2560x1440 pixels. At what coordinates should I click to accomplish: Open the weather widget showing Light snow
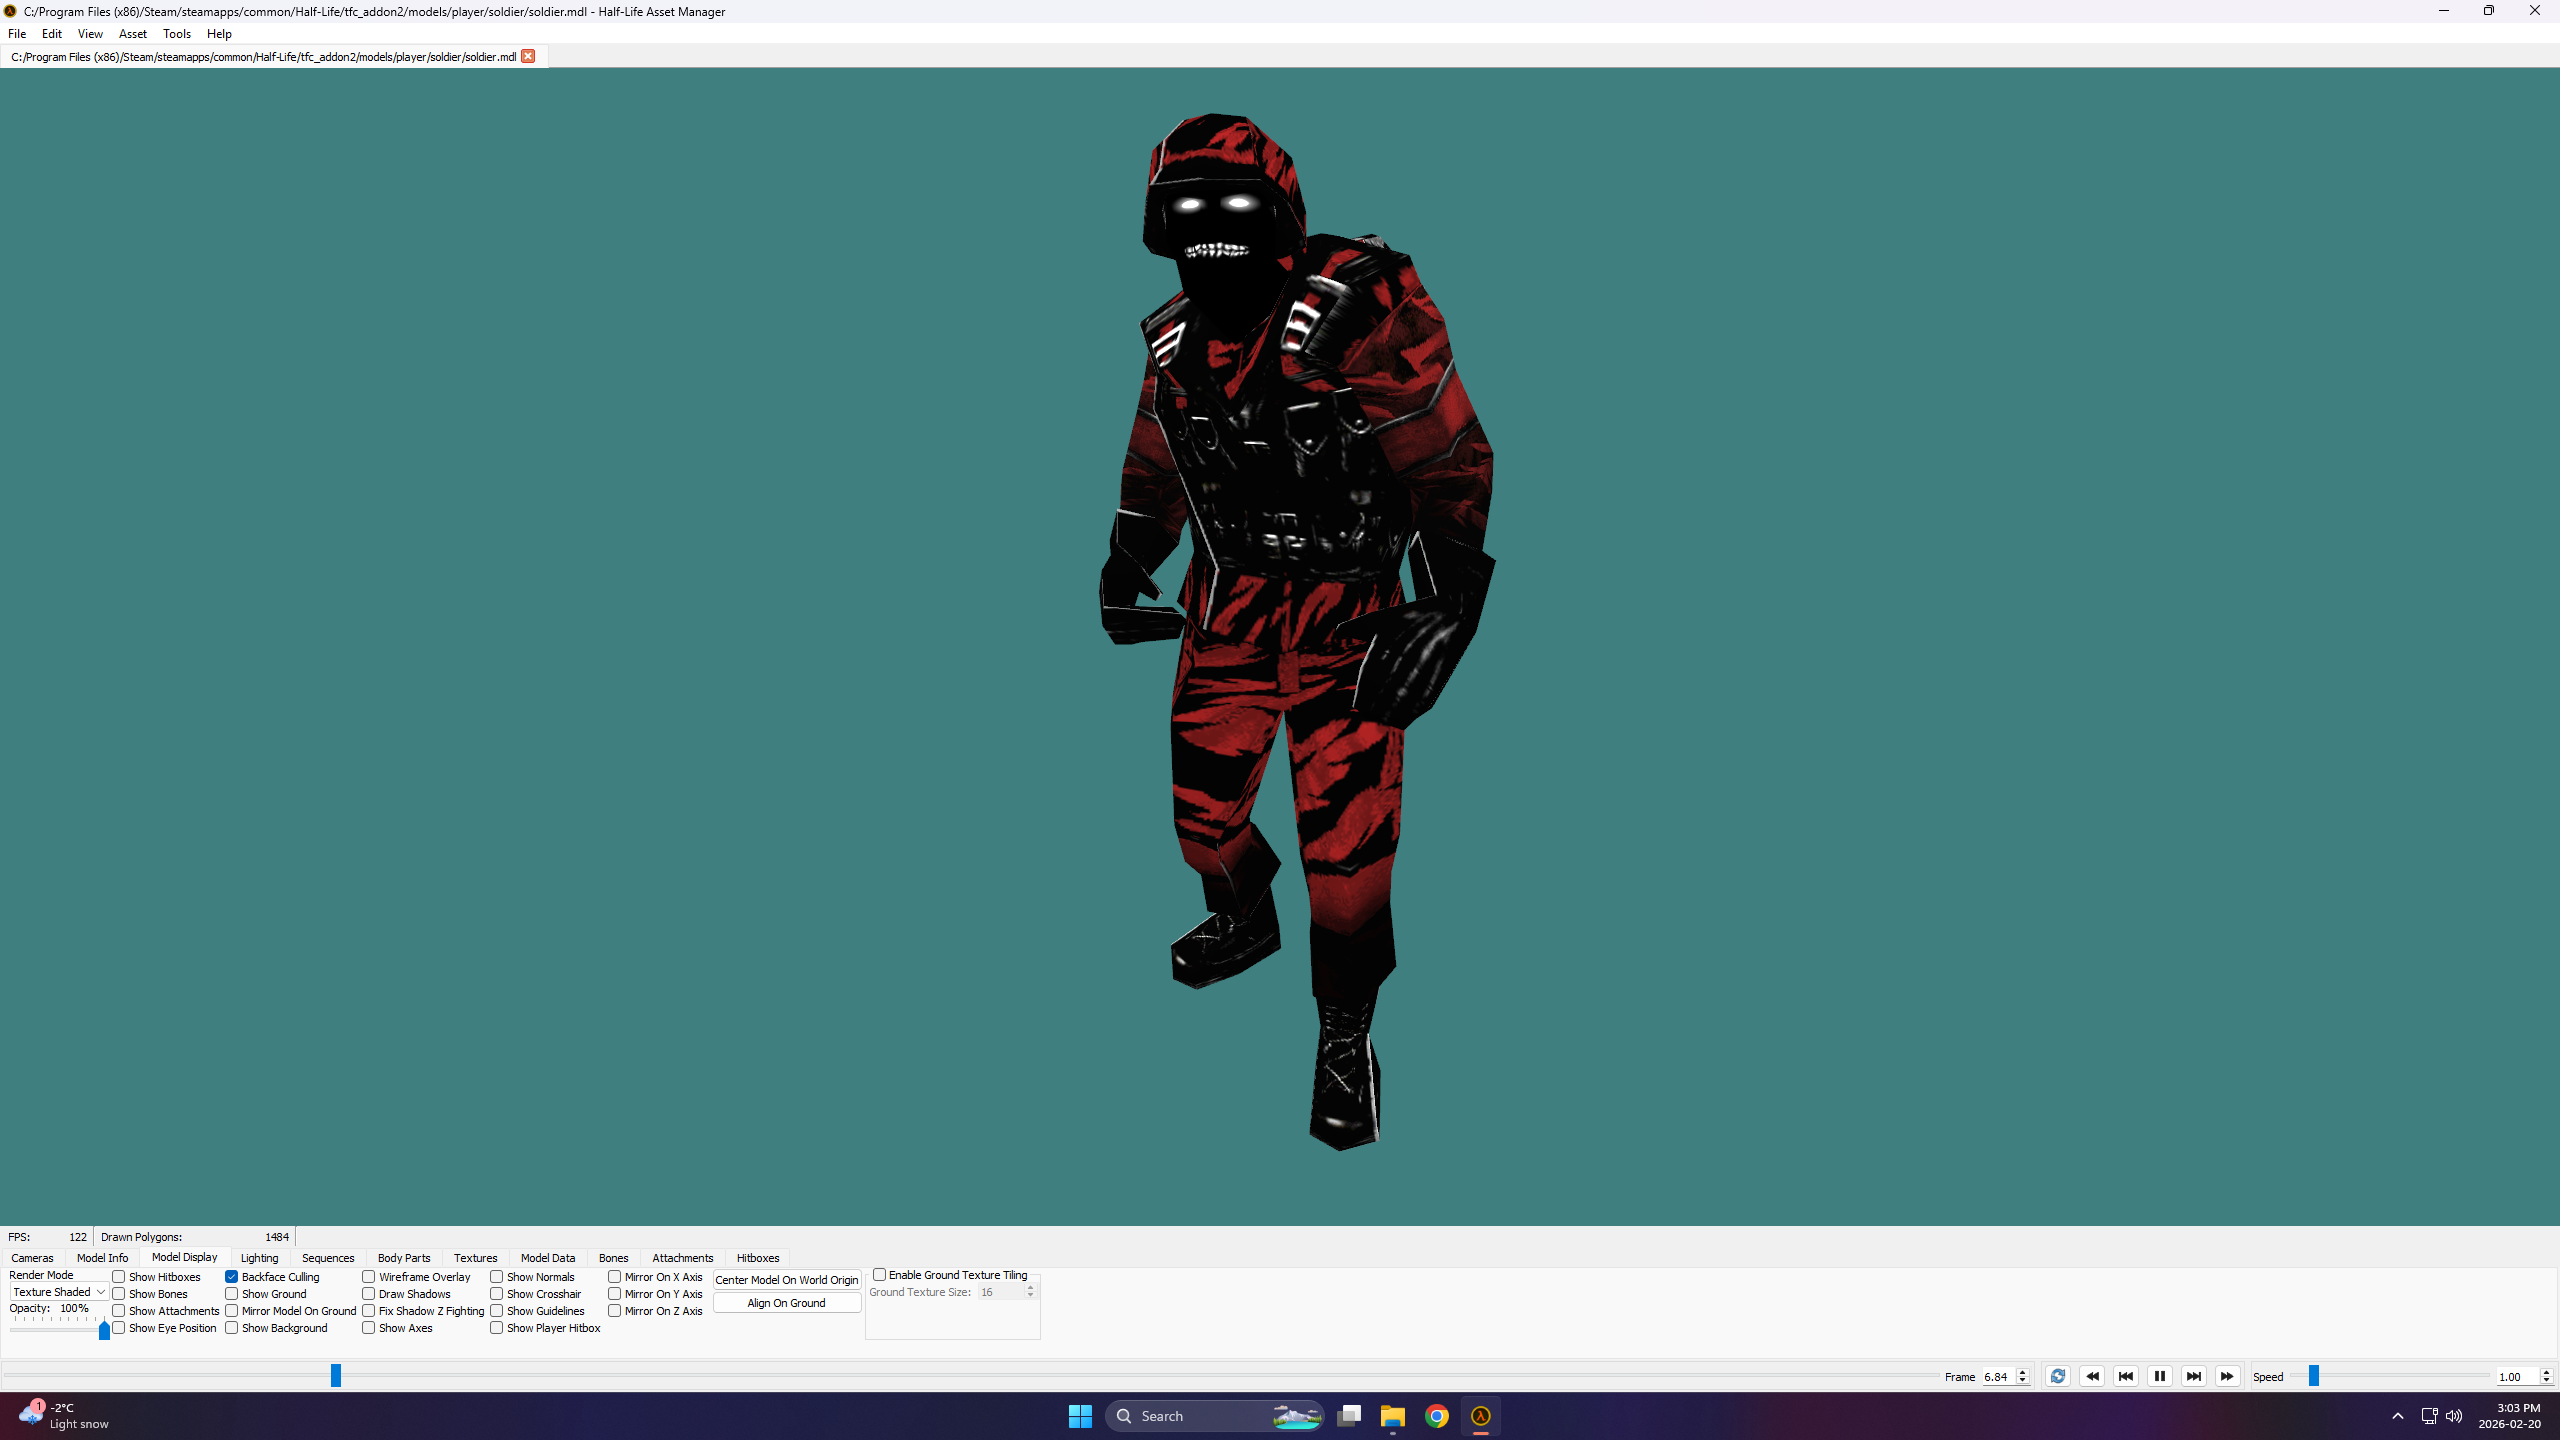click(63, 1416)
